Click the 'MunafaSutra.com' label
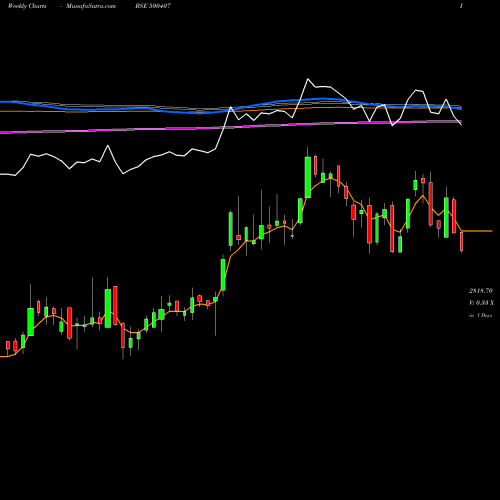This screenshot has width=500, height=500. tap(91, 6)
